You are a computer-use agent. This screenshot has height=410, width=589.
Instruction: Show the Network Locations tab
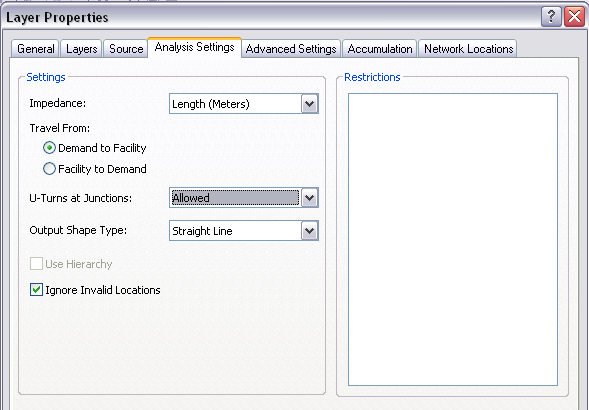tap(468, 49)
